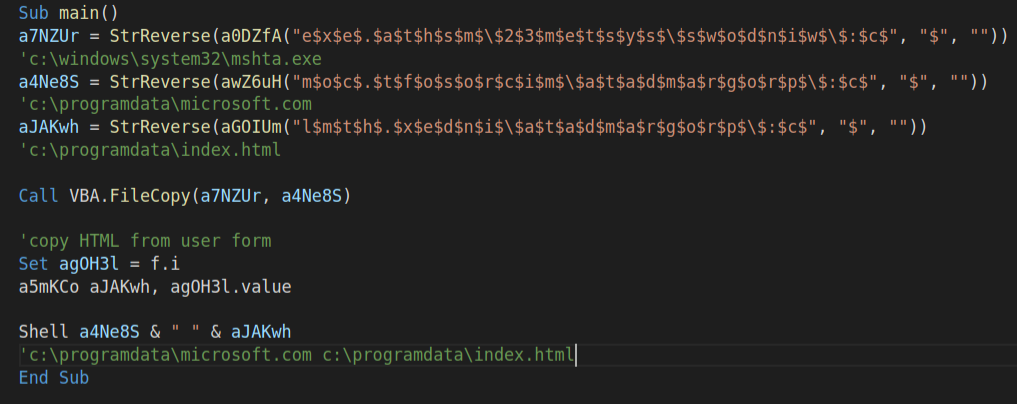Screen dimensions: 1017x404
Task: Click the comment 'copy HTML from user form
Action: [145, 241]
